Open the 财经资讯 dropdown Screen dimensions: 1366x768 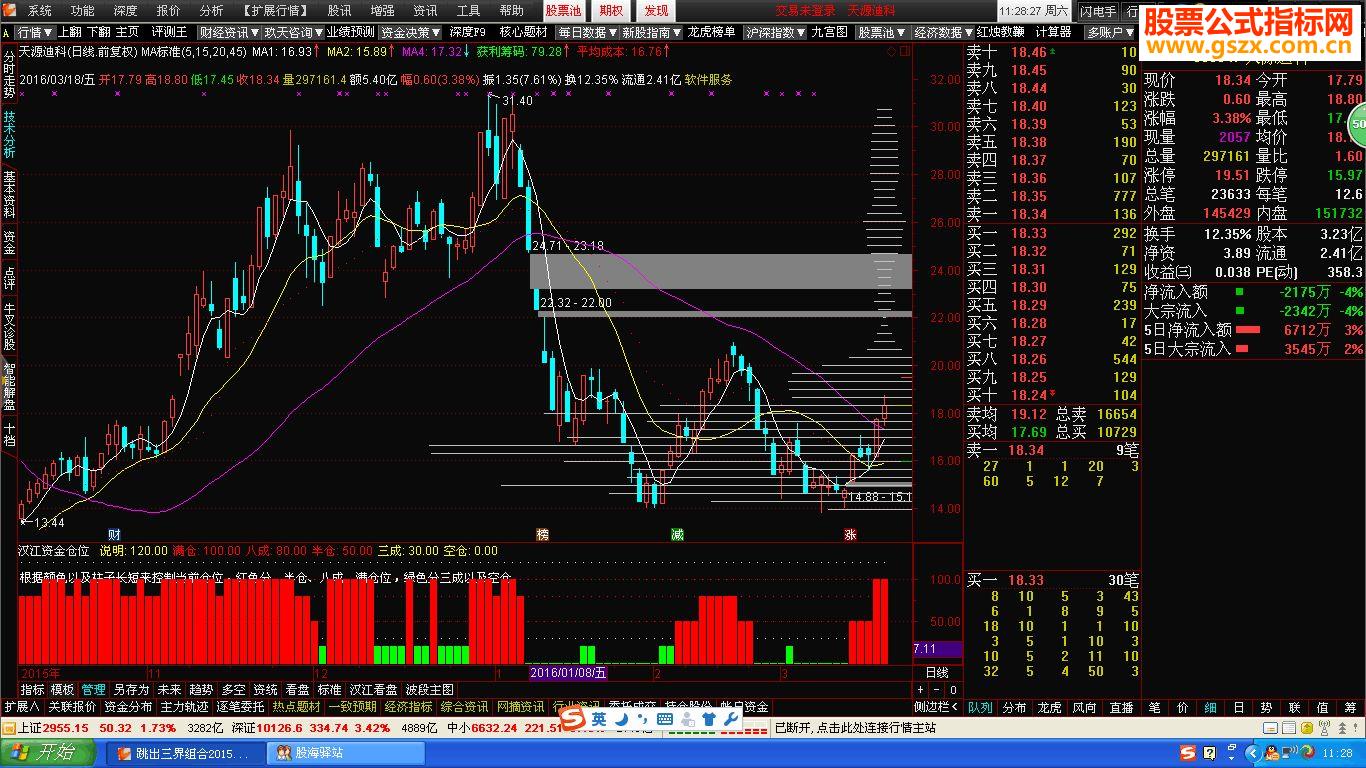229,32
